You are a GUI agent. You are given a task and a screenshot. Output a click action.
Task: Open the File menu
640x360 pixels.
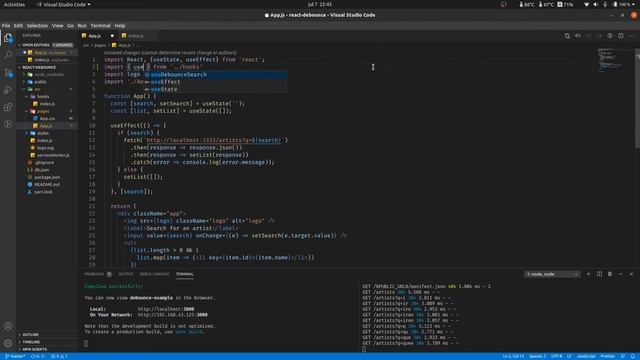tap(6, 26)
